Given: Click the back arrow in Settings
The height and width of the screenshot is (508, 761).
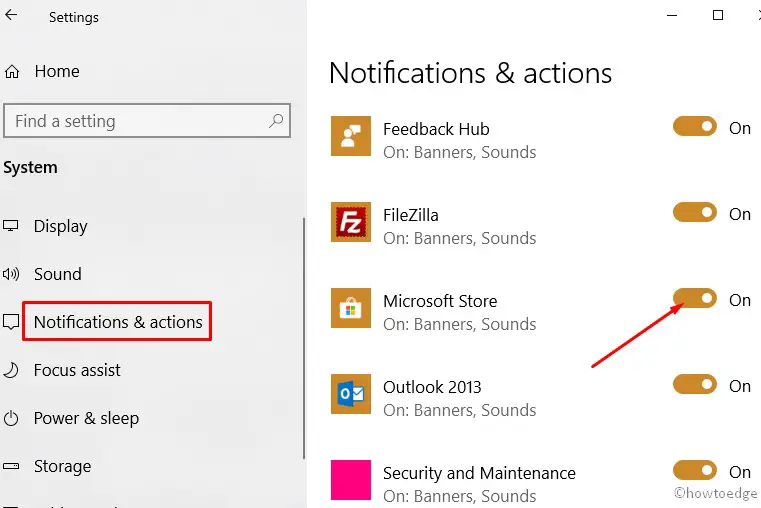Looking at the screenshot, I should pos(12,16).
